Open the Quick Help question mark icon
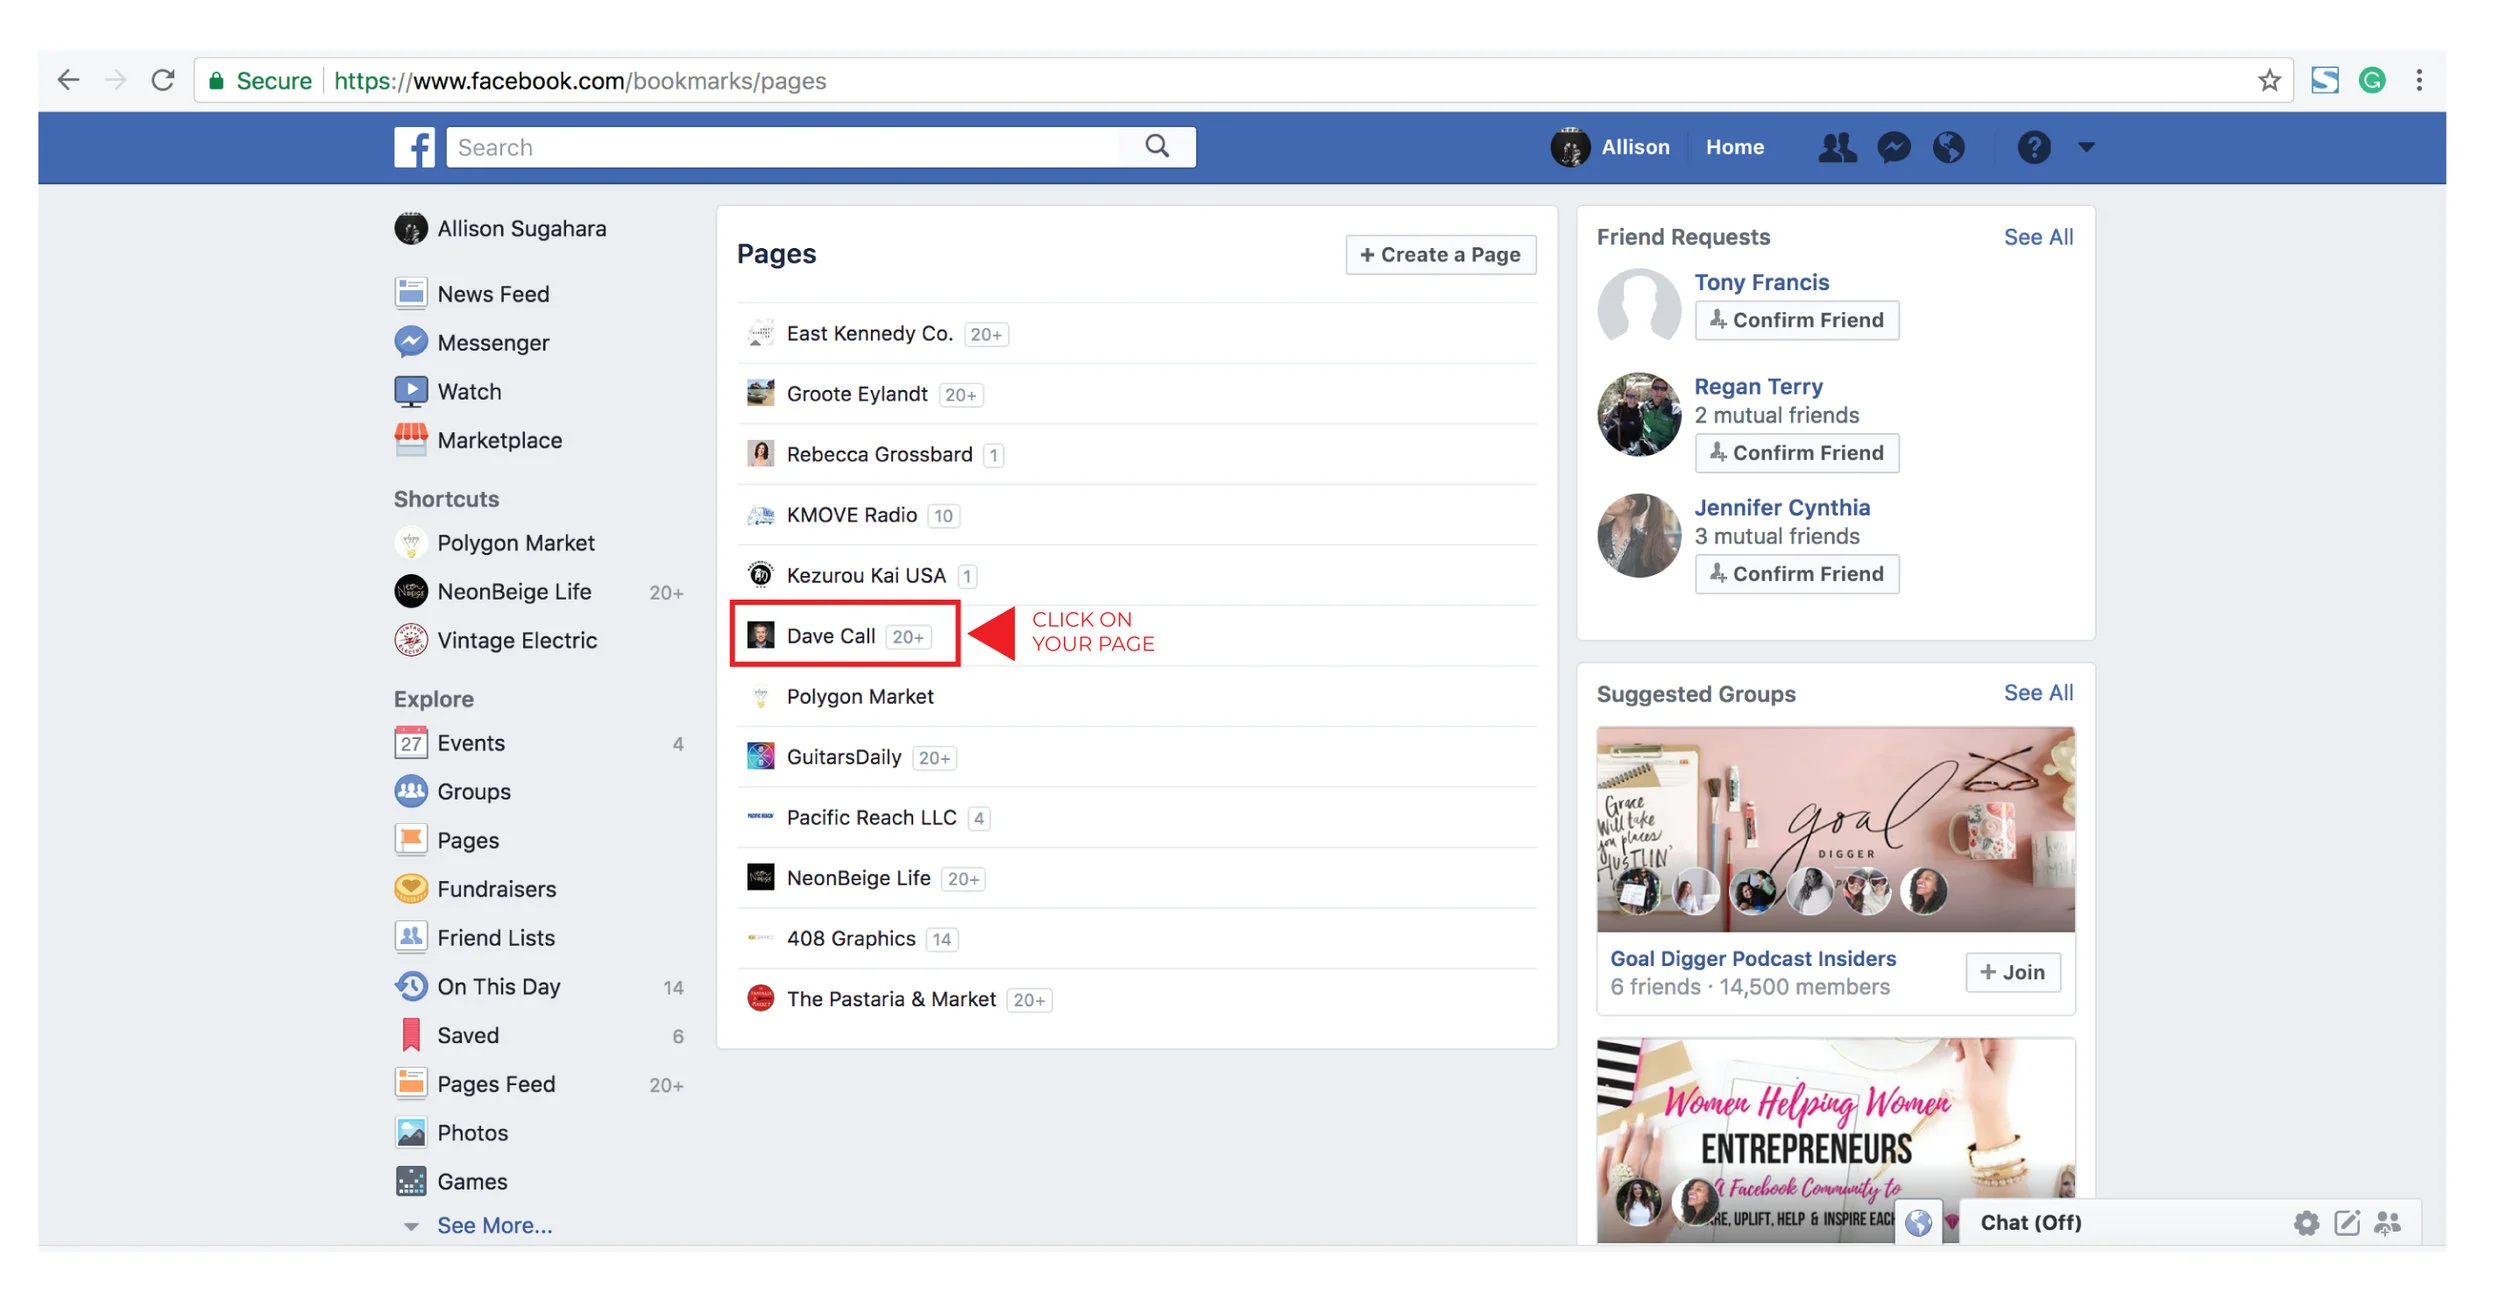The height and width of the screenshot is (1307, 2500). click(x=2033, y=147)
